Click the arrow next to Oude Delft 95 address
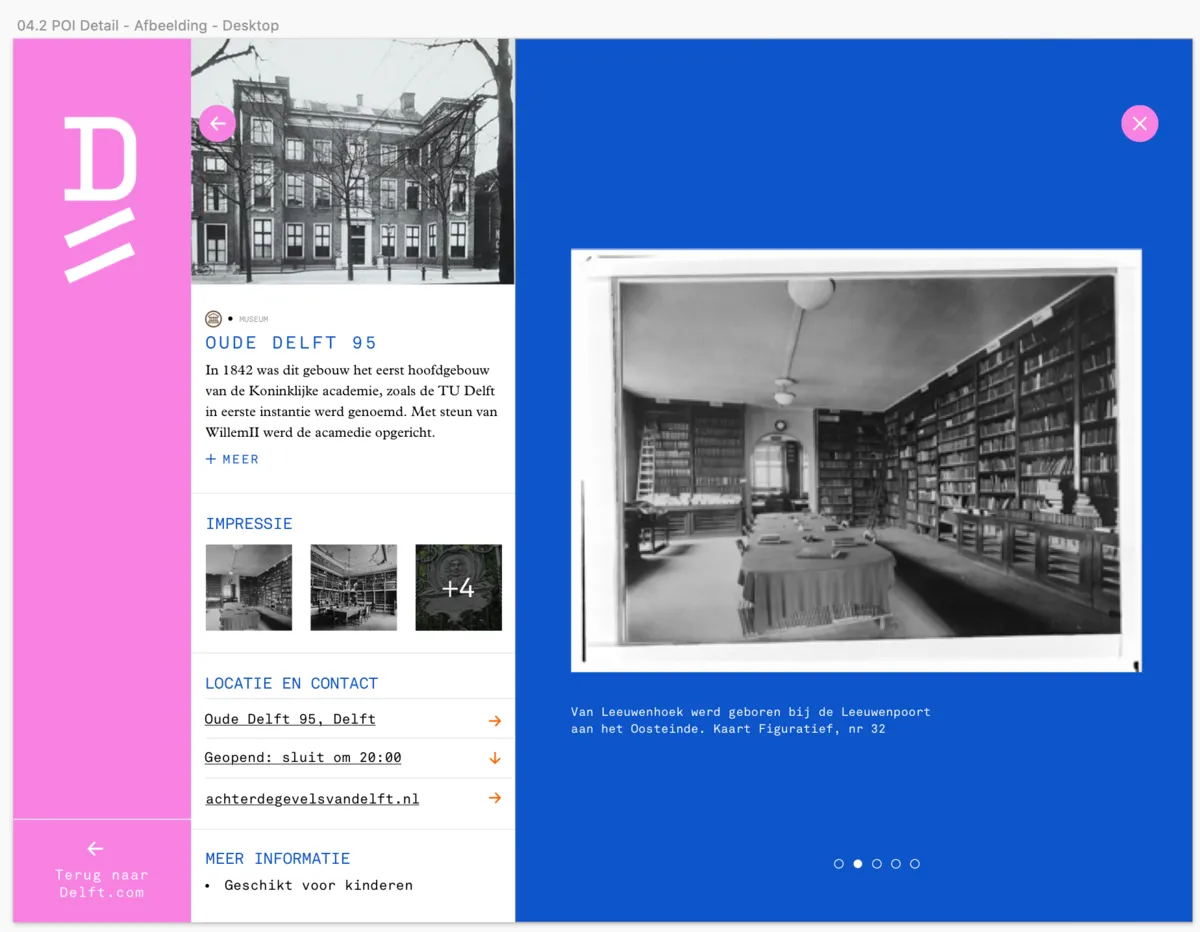 (x=494, y=720)
